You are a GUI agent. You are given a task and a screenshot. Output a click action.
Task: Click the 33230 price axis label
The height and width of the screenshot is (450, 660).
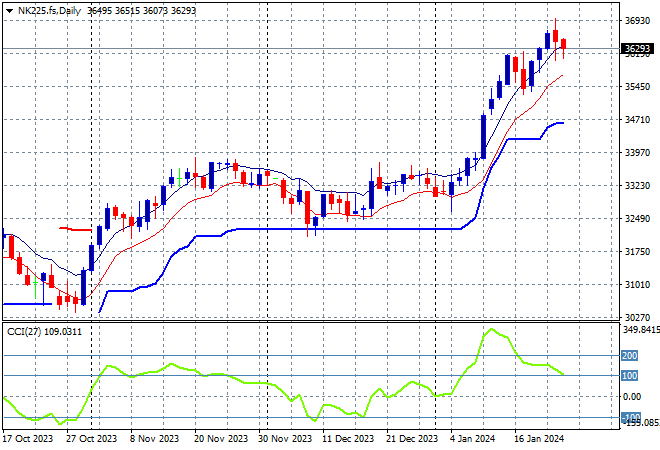click(x=637, y=186)
